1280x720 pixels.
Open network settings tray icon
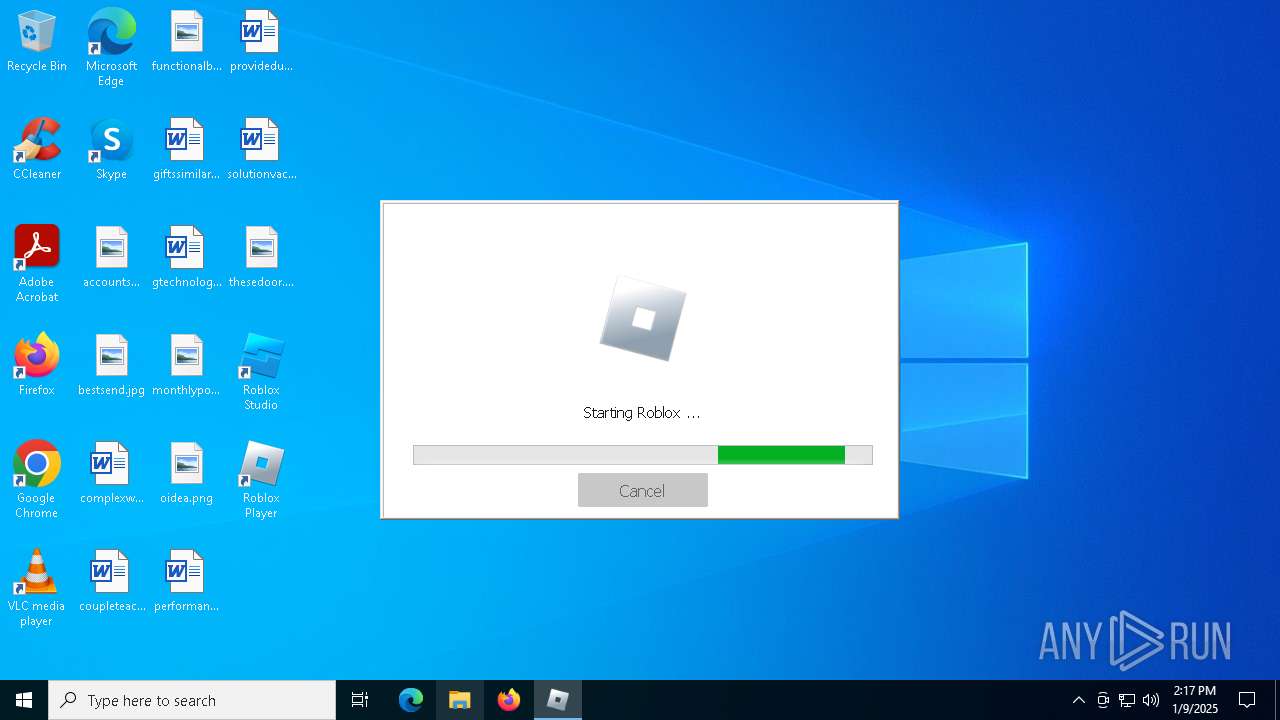[x=1127, y=700]
